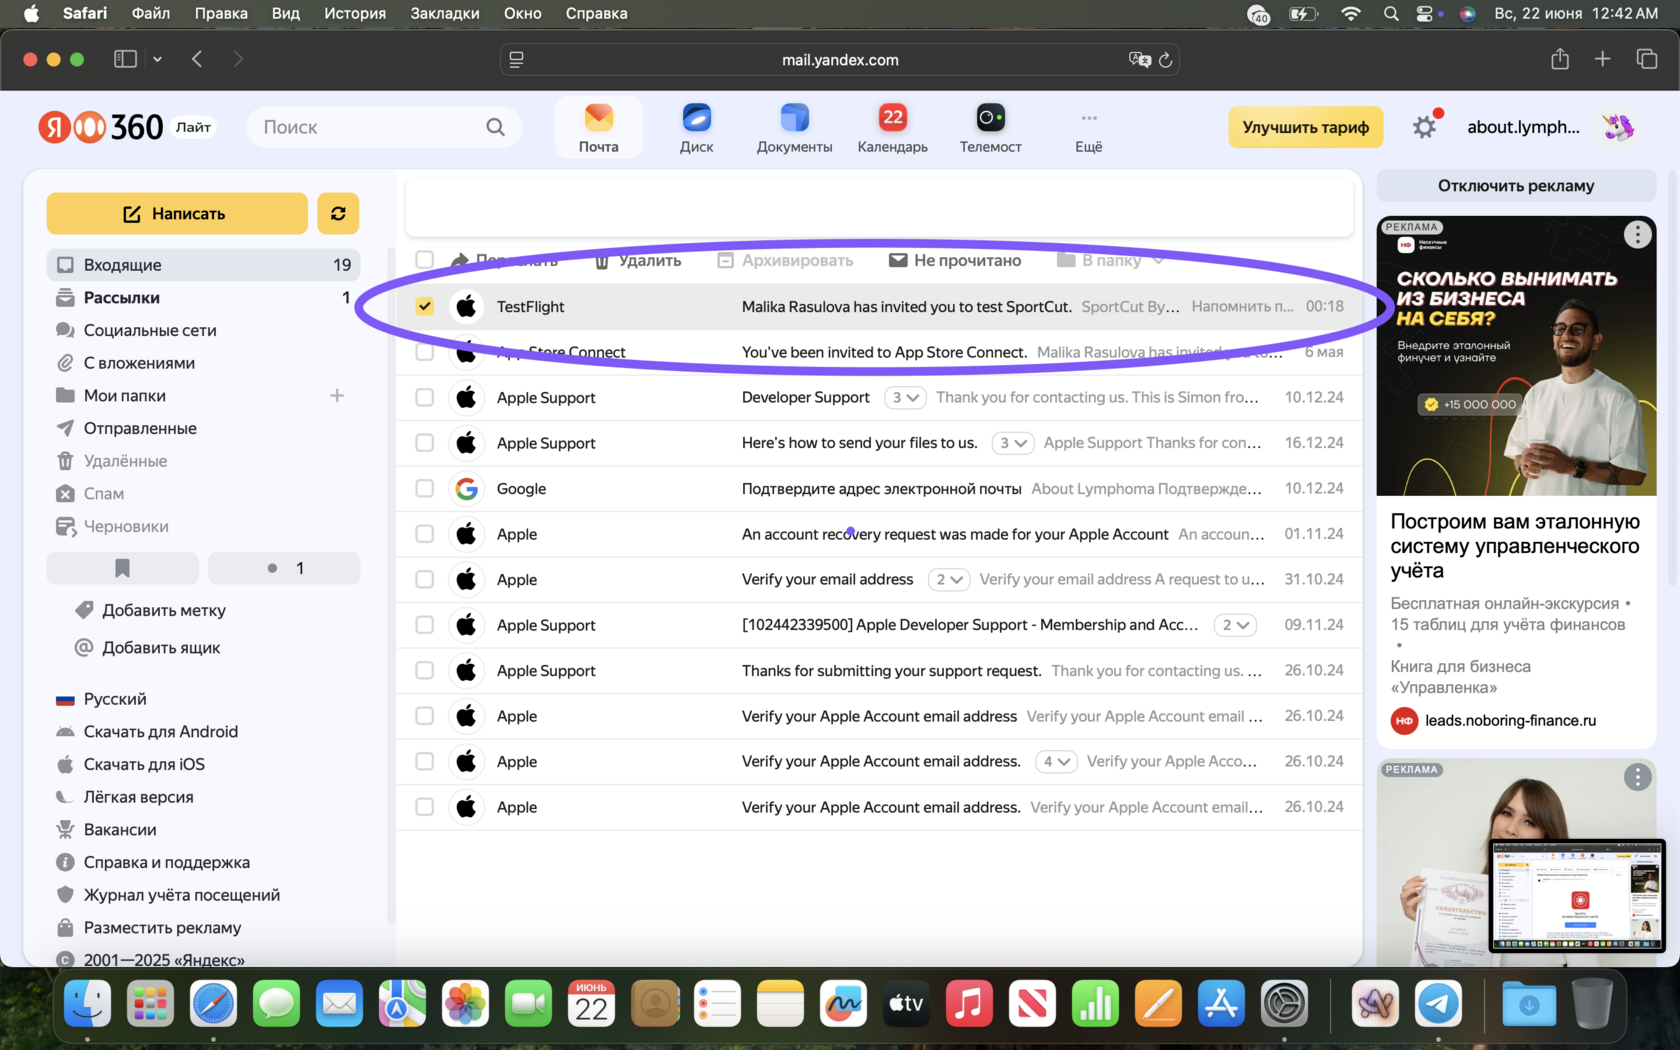1680x1050 pixels.
Task: Check the account recovery request message
Action: click(x=425, y=534)
